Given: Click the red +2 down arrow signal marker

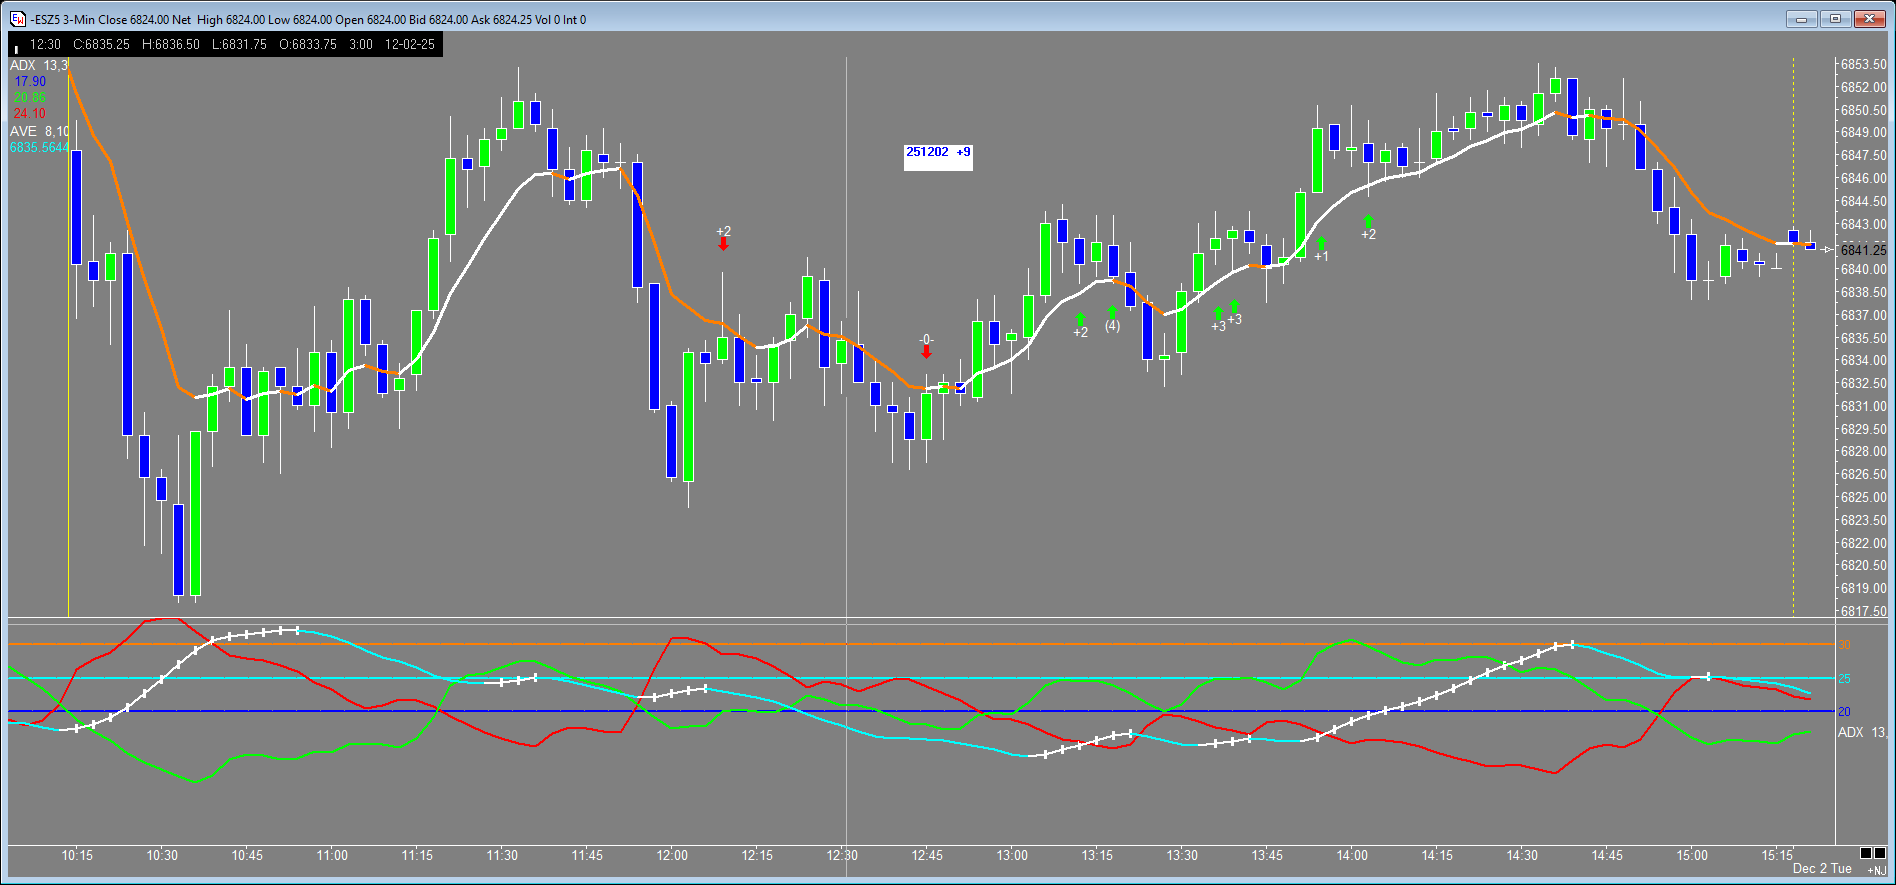Looking at the screenshot, I should 723,243.
